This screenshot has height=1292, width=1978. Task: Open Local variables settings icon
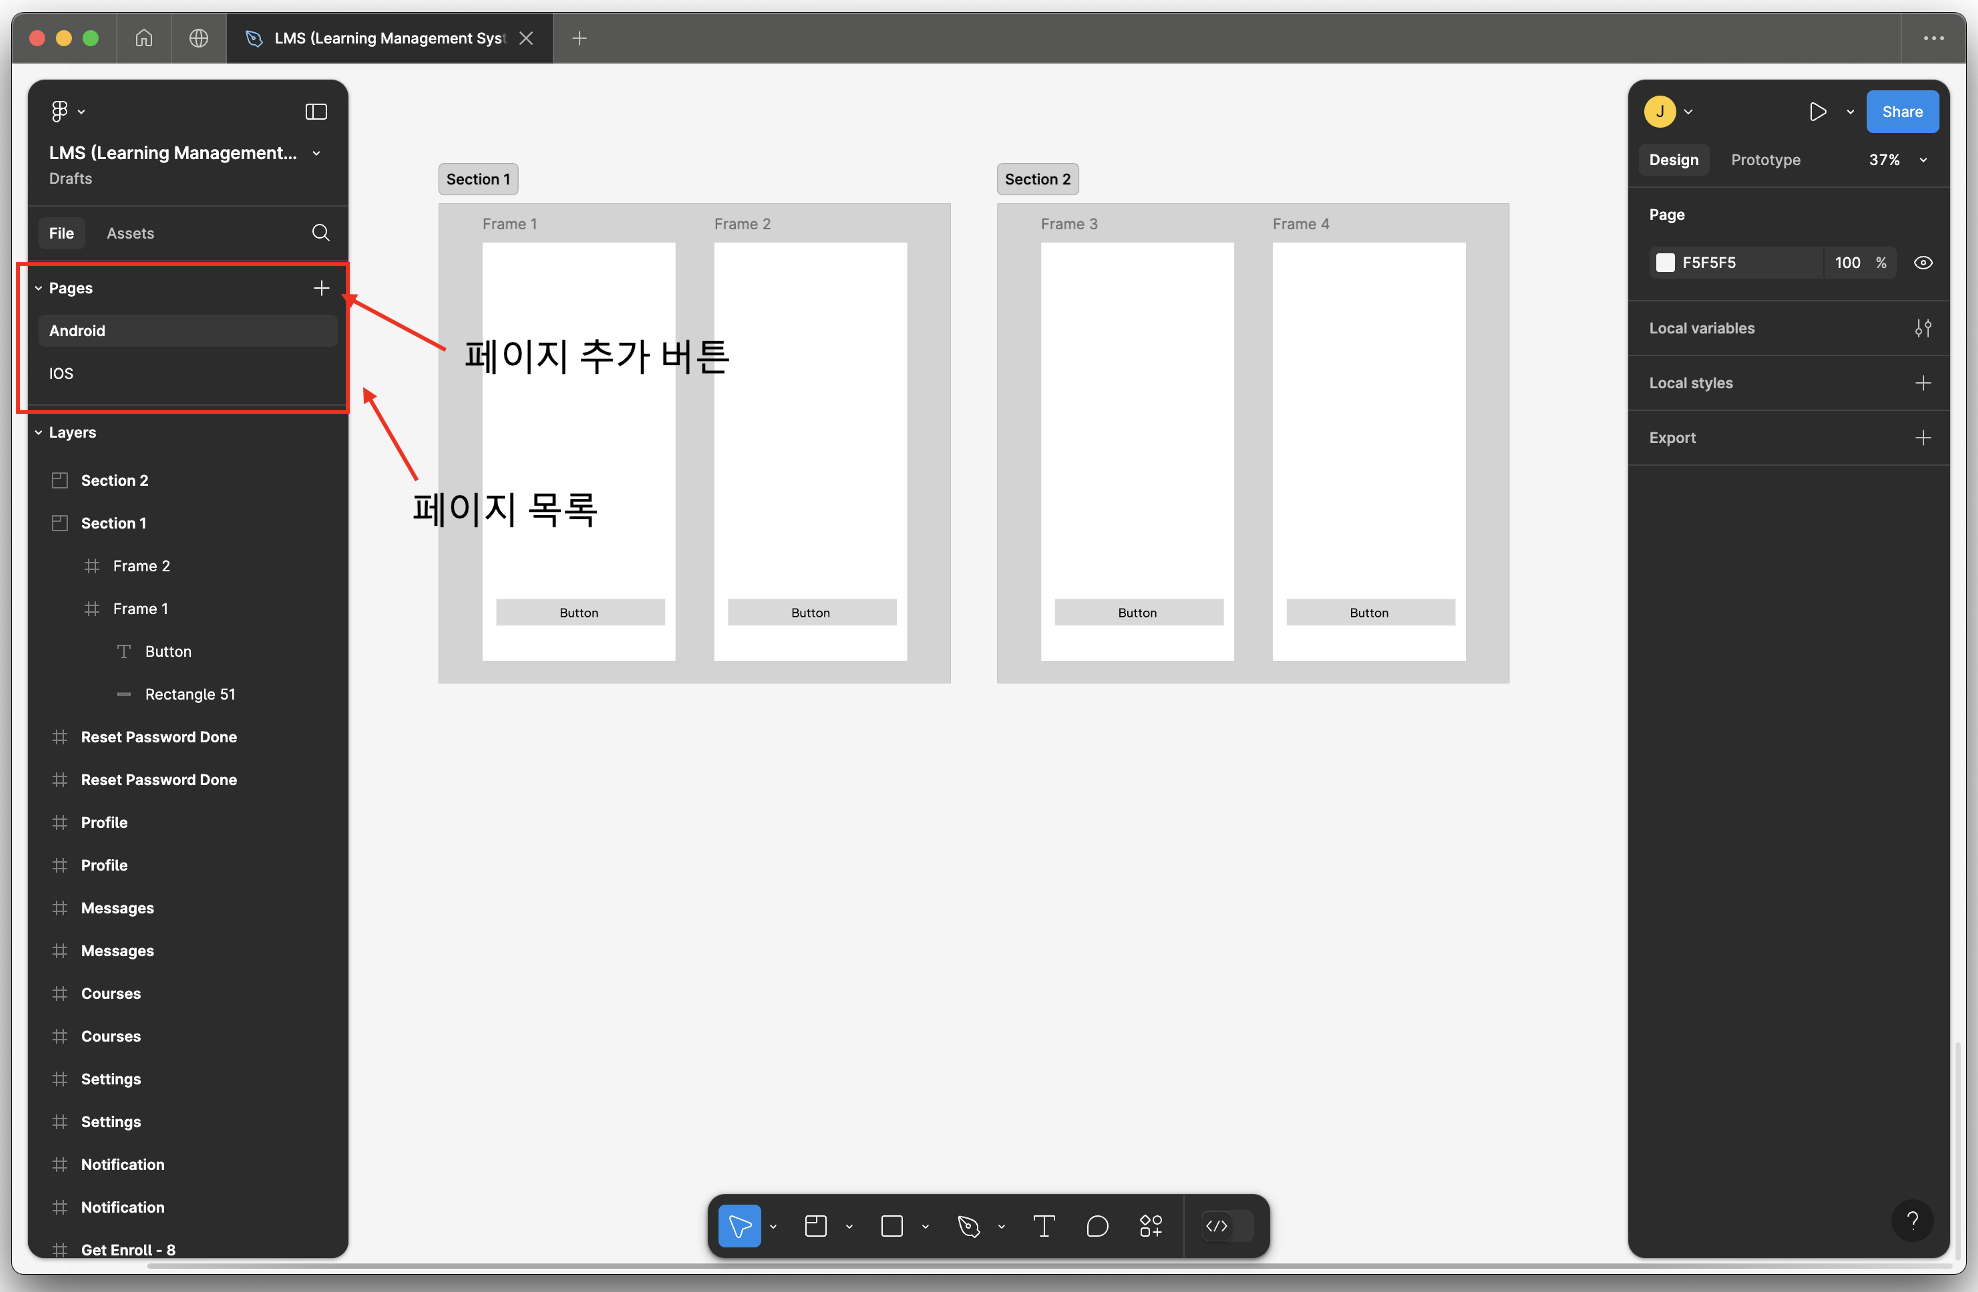[1922, 328]
